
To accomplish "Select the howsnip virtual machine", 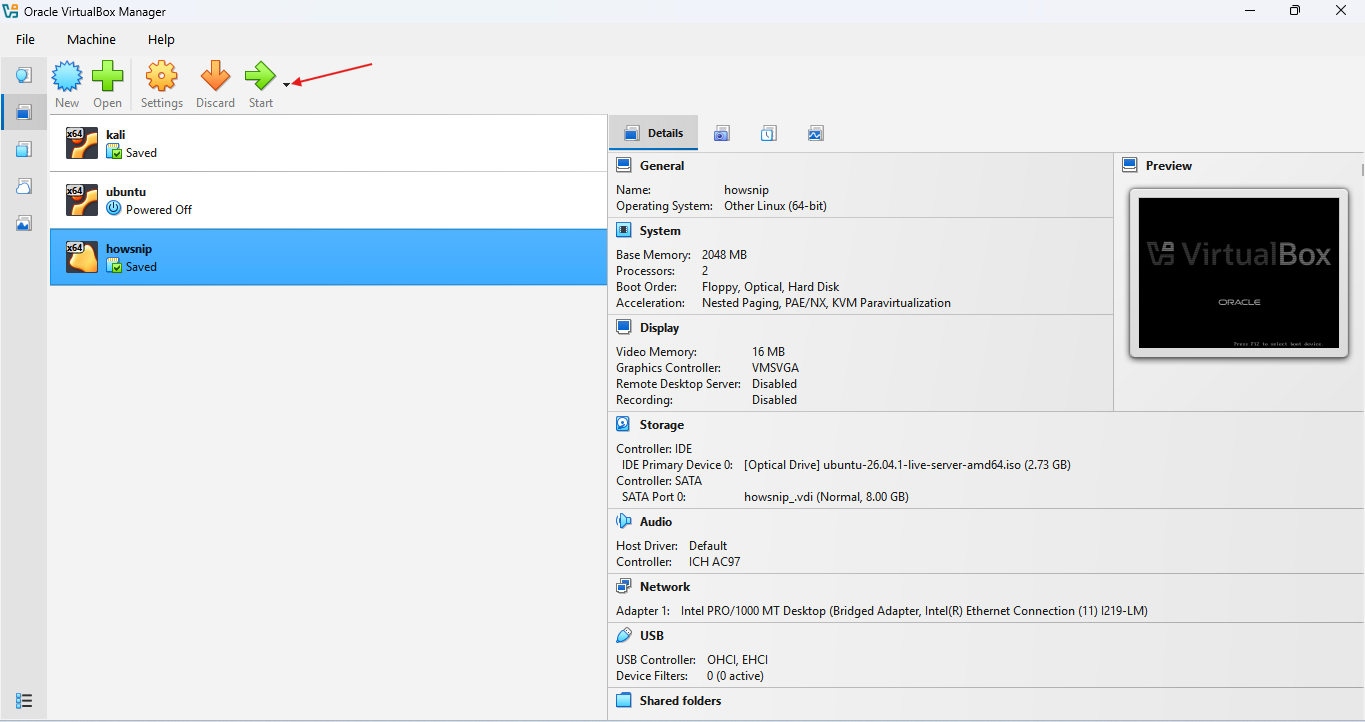I will [x=328, y=257].
